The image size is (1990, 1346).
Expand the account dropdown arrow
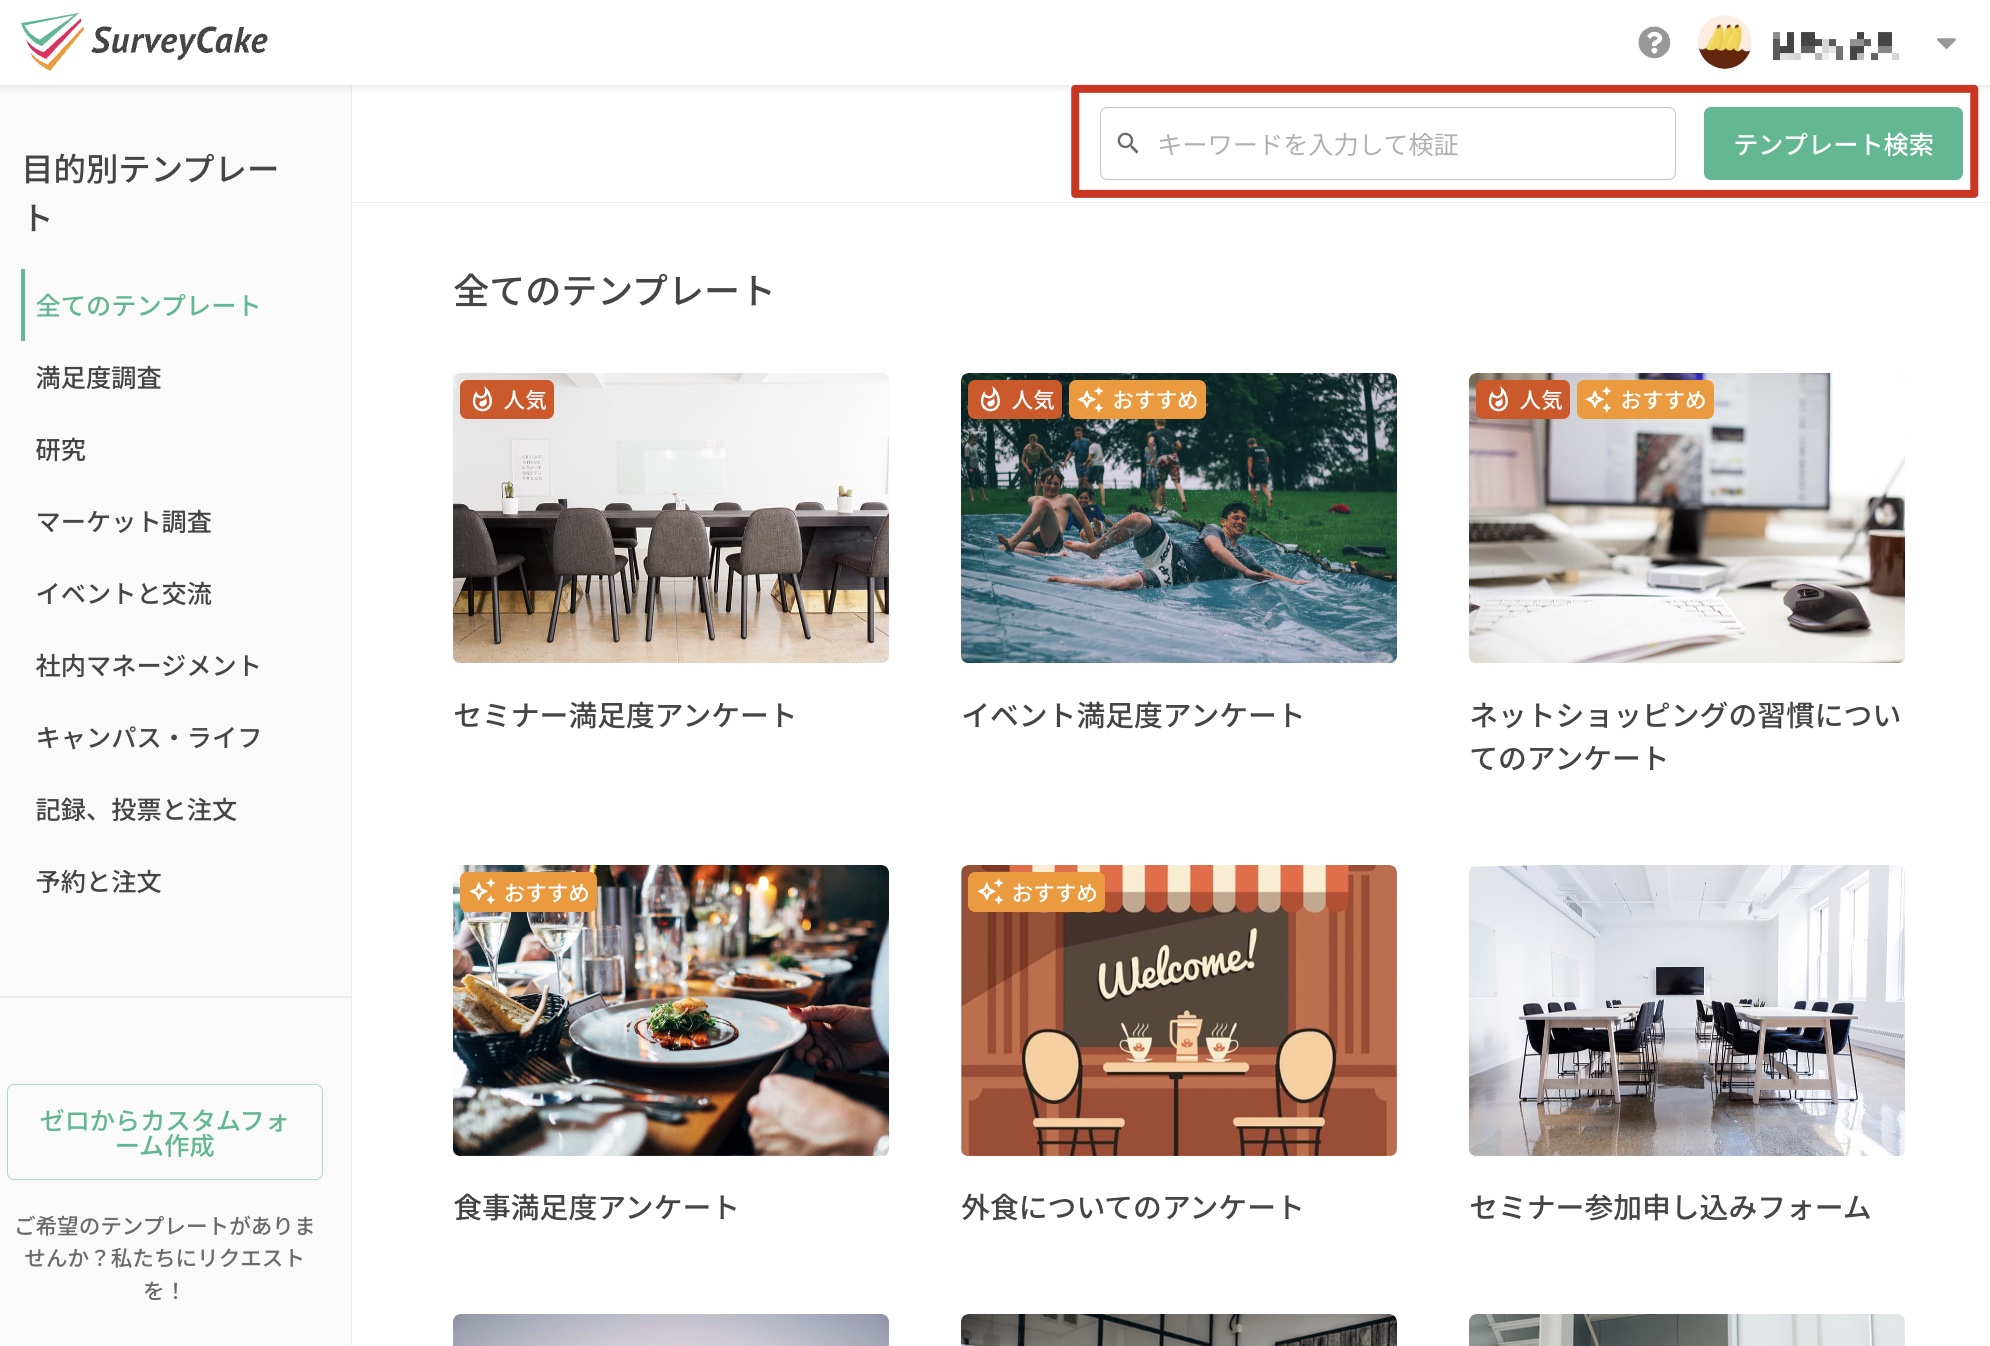coord(1946,43)
